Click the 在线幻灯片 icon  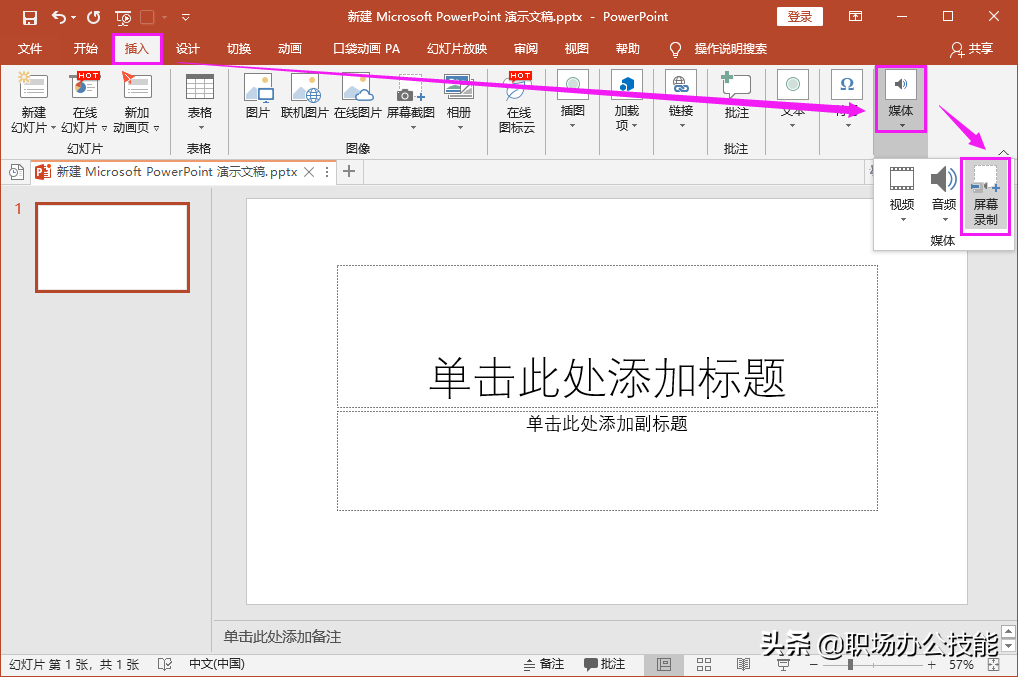(x=85, y=88)
